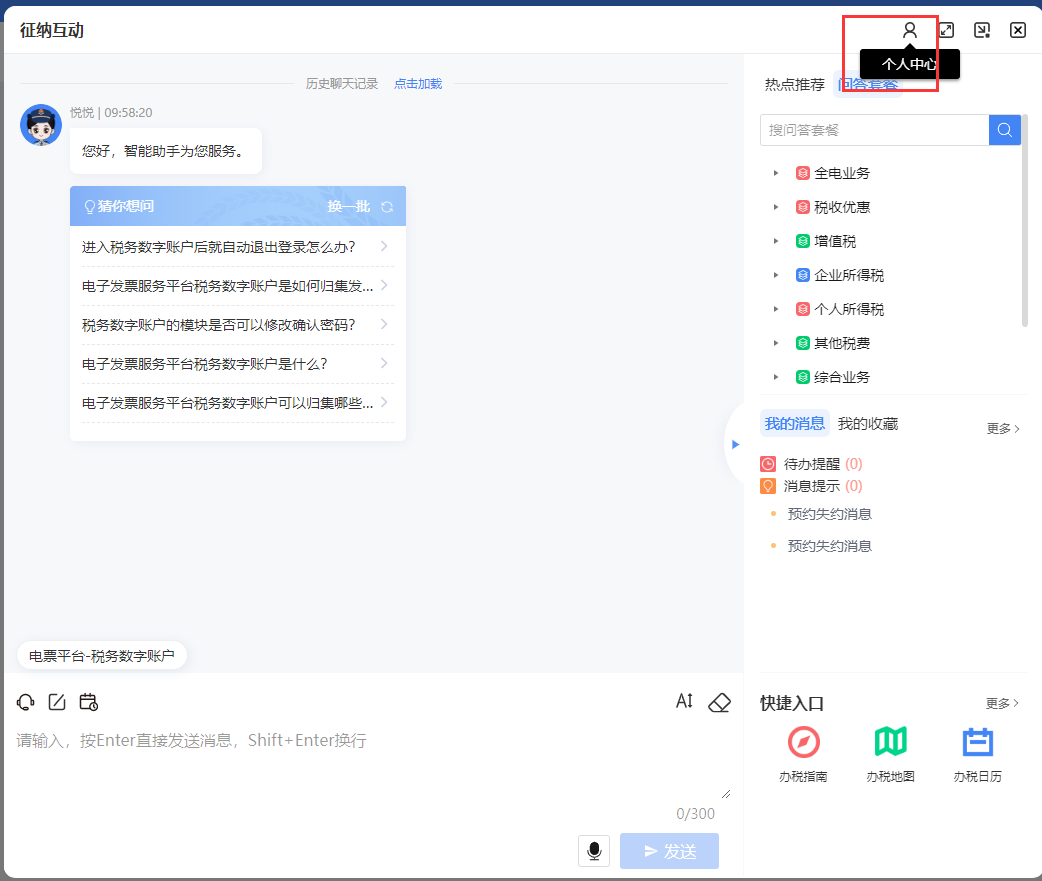Expand the 其他税费 tree node
Screen dimensions: 1042x881
(776, 343)
